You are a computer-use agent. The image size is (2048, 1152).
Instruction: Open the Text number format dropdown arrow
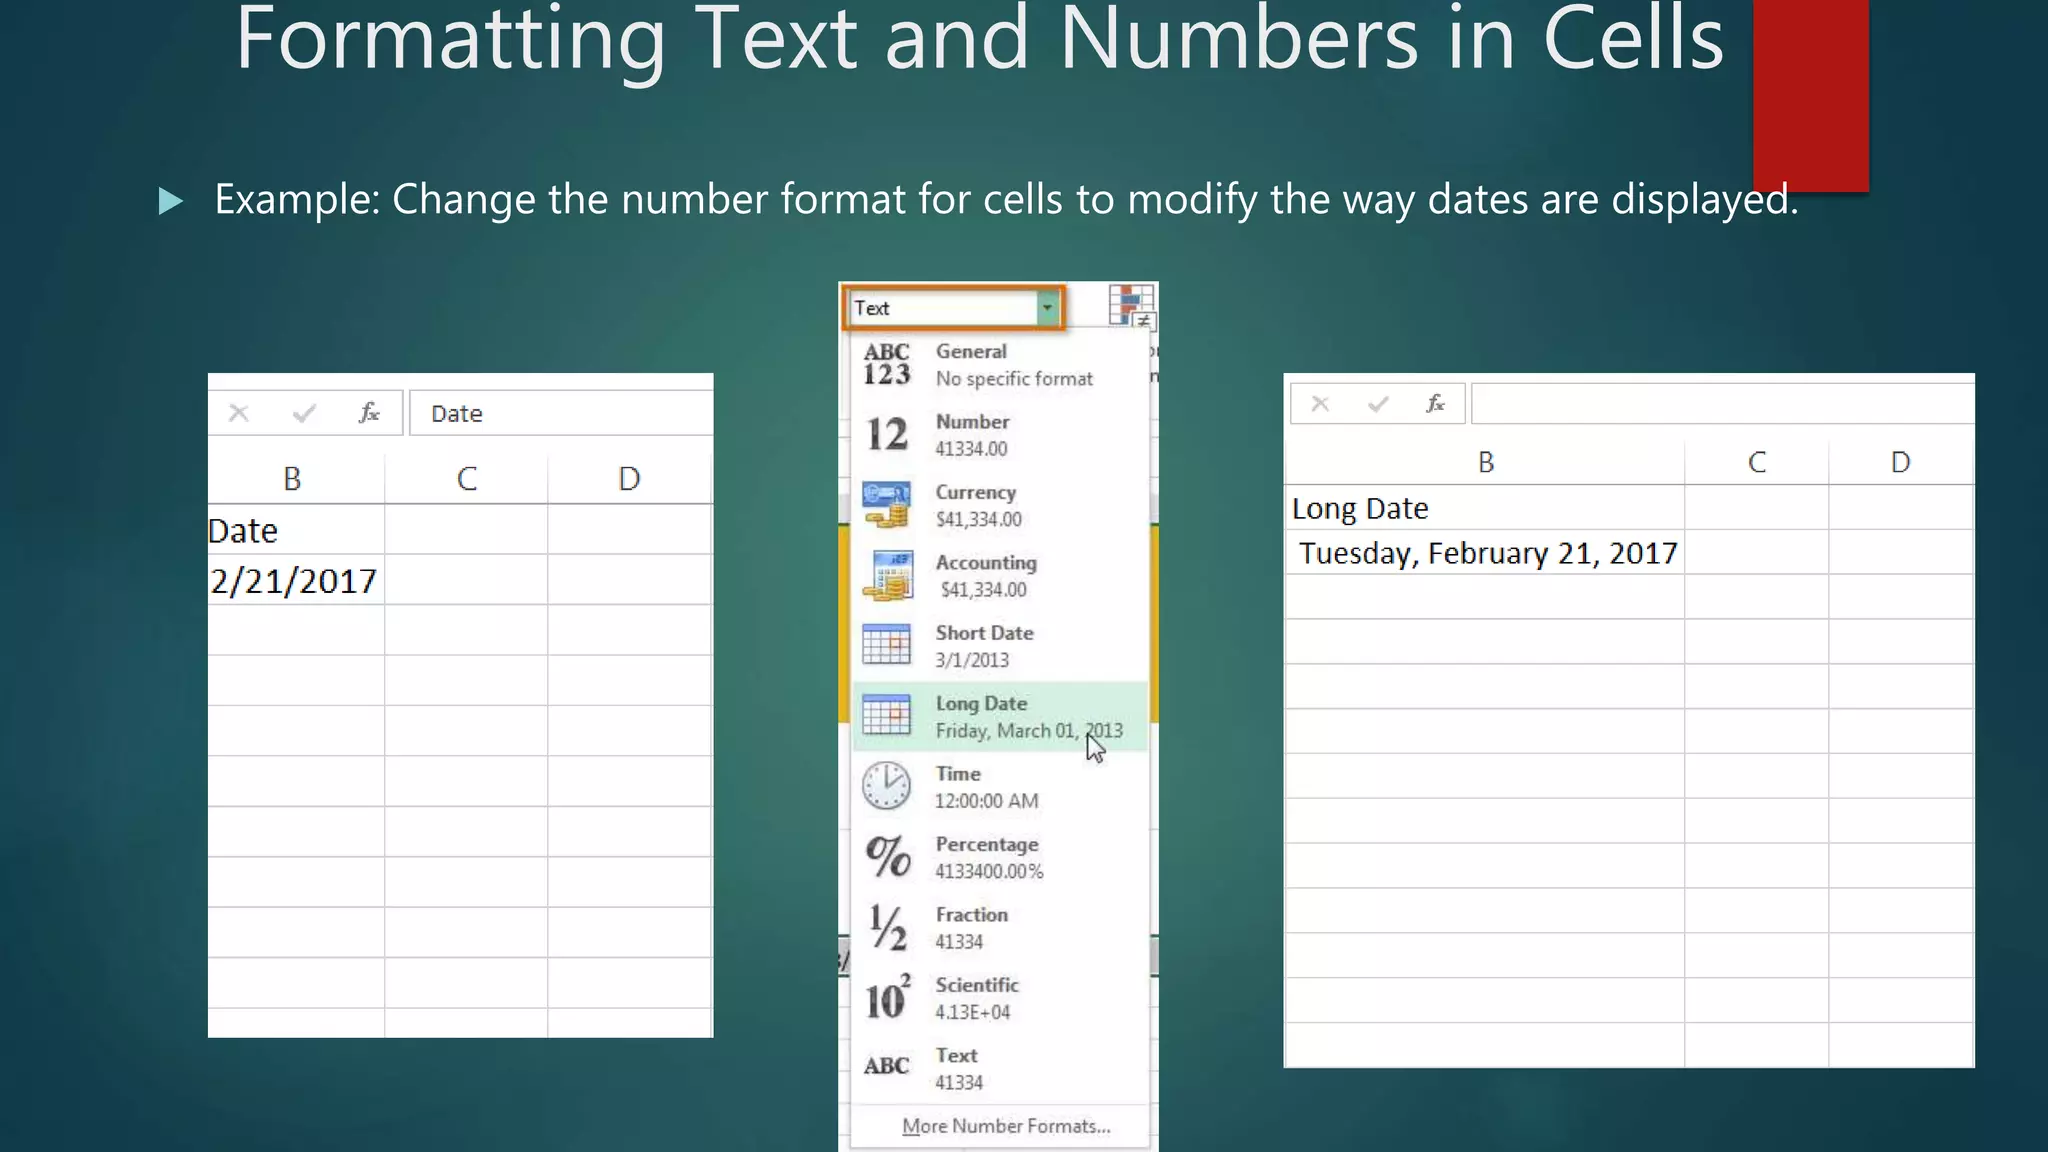coord(1047,308)
